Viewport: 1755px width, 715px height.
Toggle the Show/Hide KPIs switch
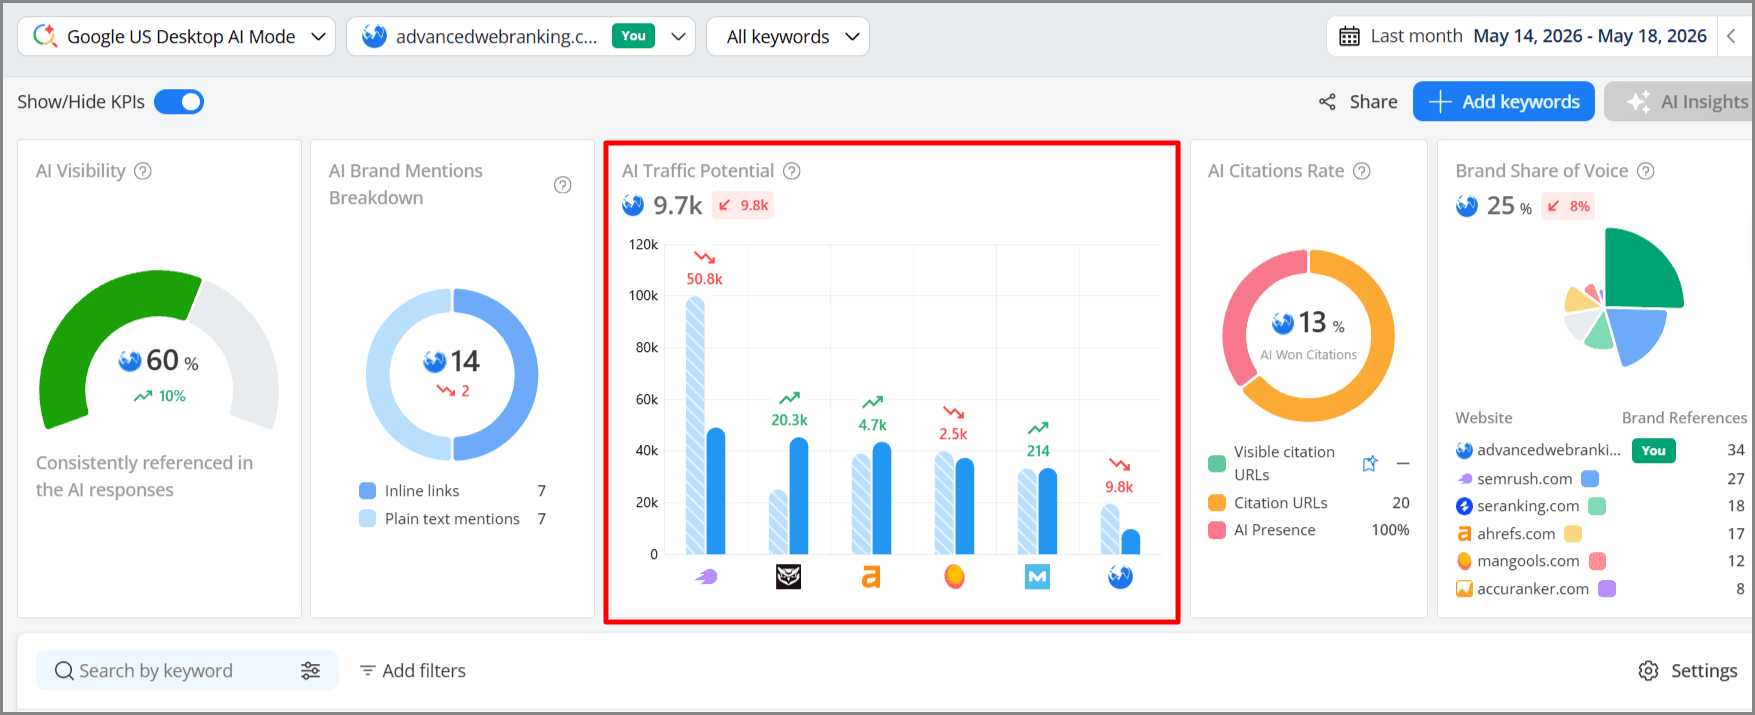pyautogui.click(x=179, y=102)
